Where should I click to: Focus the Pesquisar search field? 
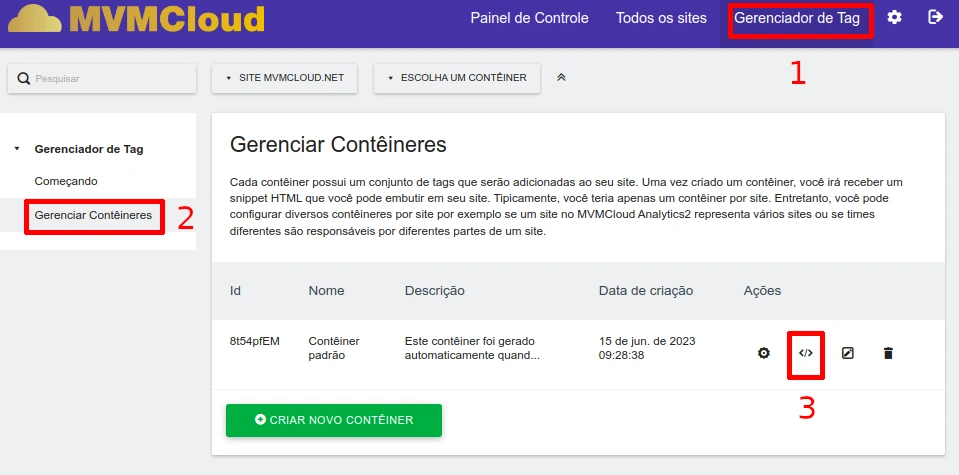112,78
